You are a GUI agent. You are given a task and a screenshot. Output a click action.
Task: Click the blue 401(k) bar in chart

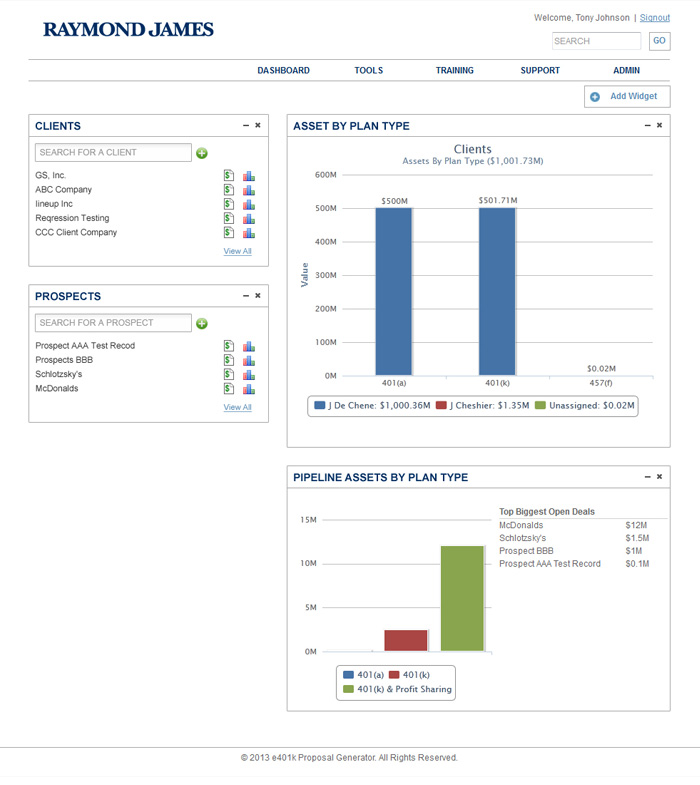[497, 290]
